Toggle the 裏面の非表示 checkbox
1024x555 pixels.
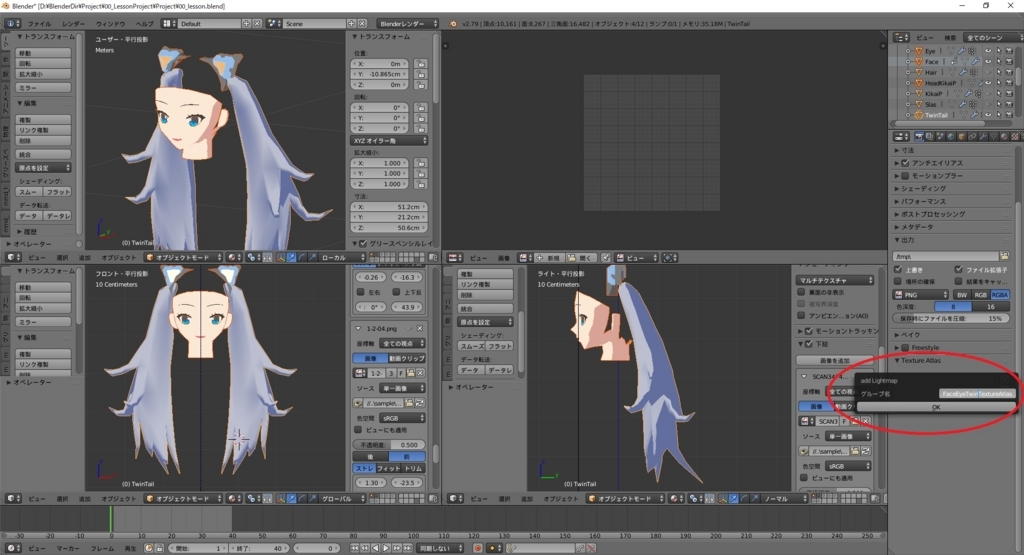(801, 293)
